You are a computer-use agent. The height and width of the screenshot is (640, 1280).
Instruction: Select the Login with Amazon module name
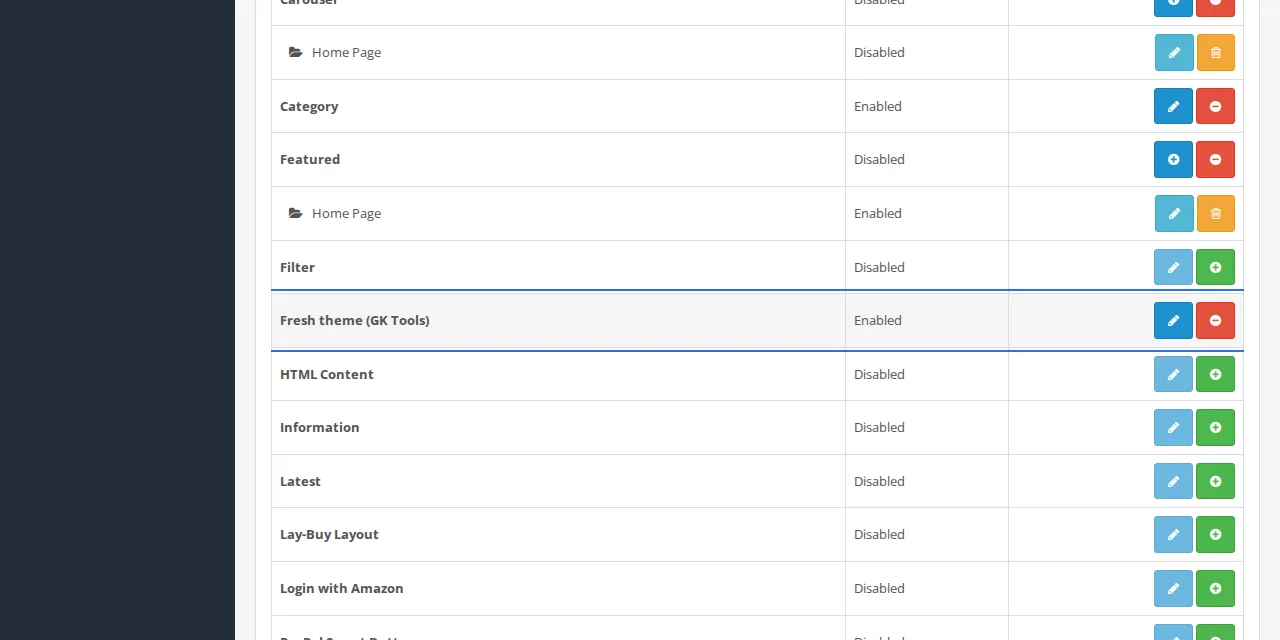[x=342, y=588]
